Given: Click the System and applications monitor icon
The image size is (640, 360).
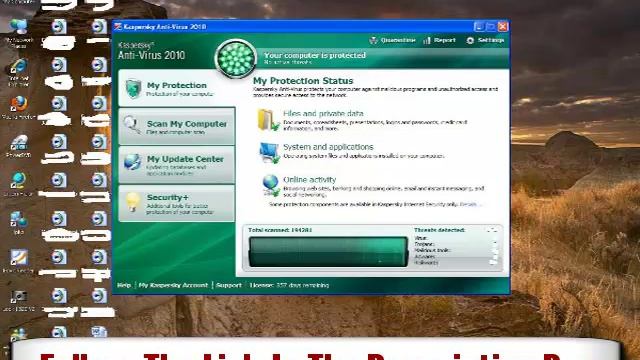Looking at the screenshot, I should click(x=269, y=153).
